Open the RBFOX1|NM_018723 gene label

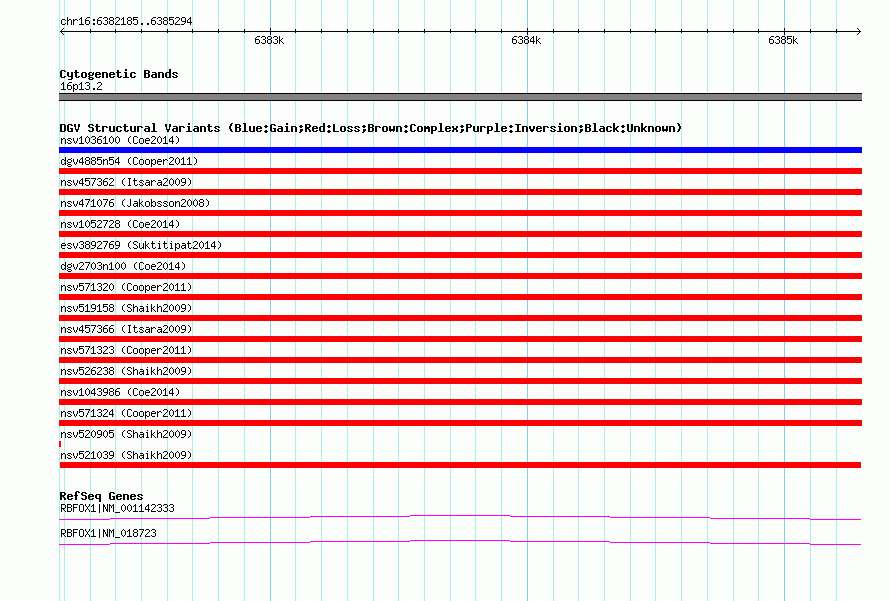pyautogui.click(x=108, y=533)
